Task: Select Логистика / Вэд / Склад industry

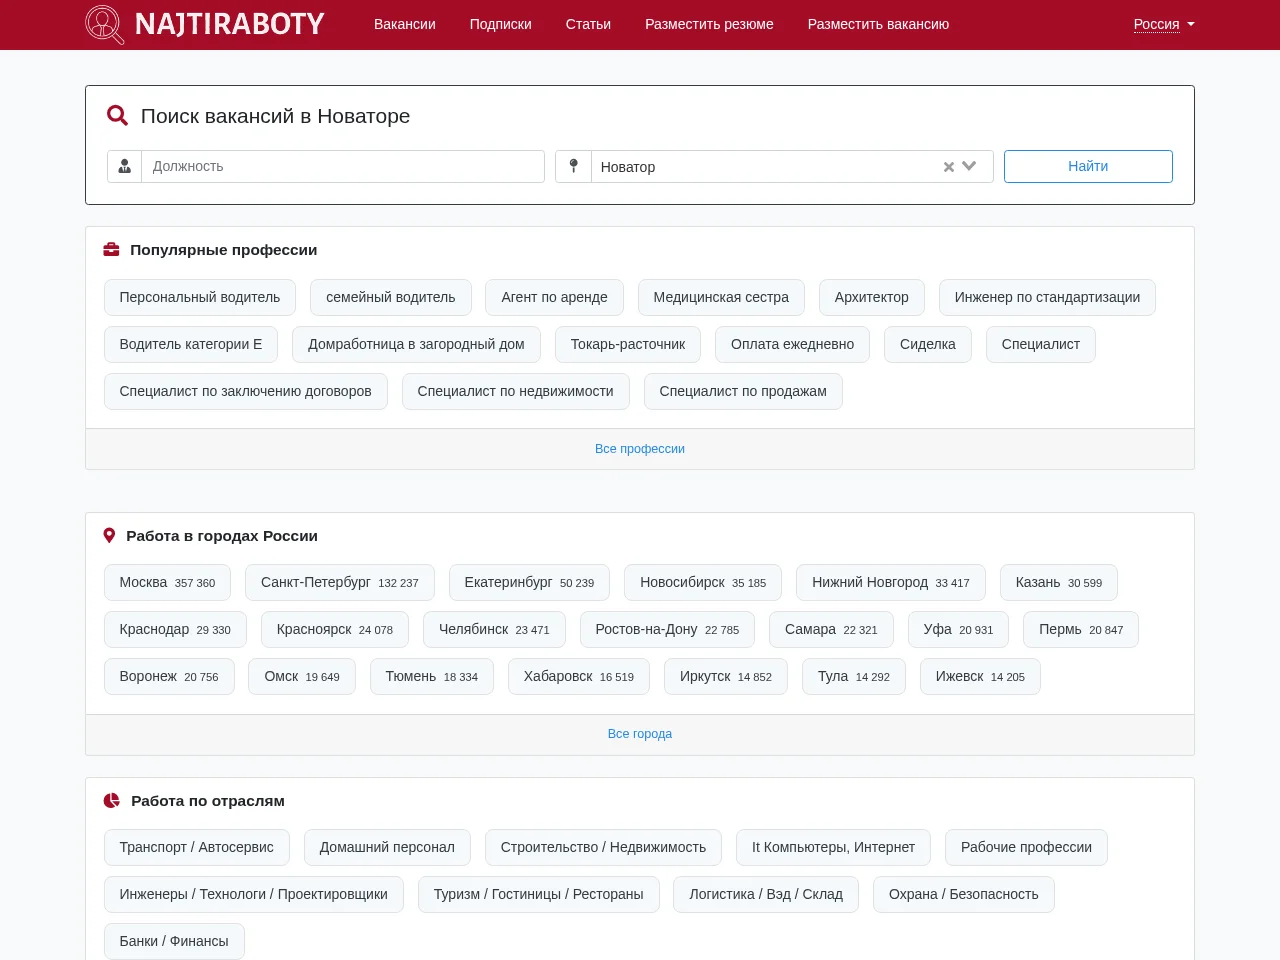Action: pos(766,894)
